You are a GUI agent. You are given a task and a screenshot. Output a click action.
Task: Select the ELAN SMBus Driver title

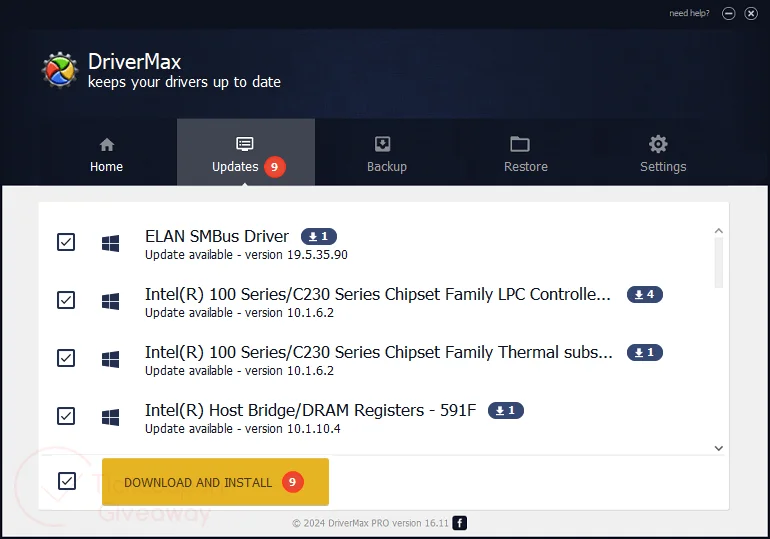click(x=217, y=237)
